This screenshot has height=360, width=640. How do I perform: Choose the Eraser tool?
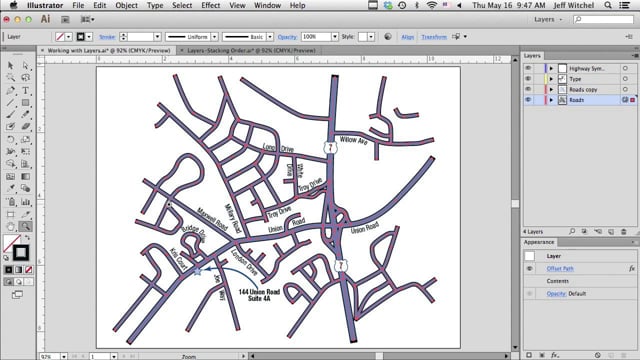point(25,127)
